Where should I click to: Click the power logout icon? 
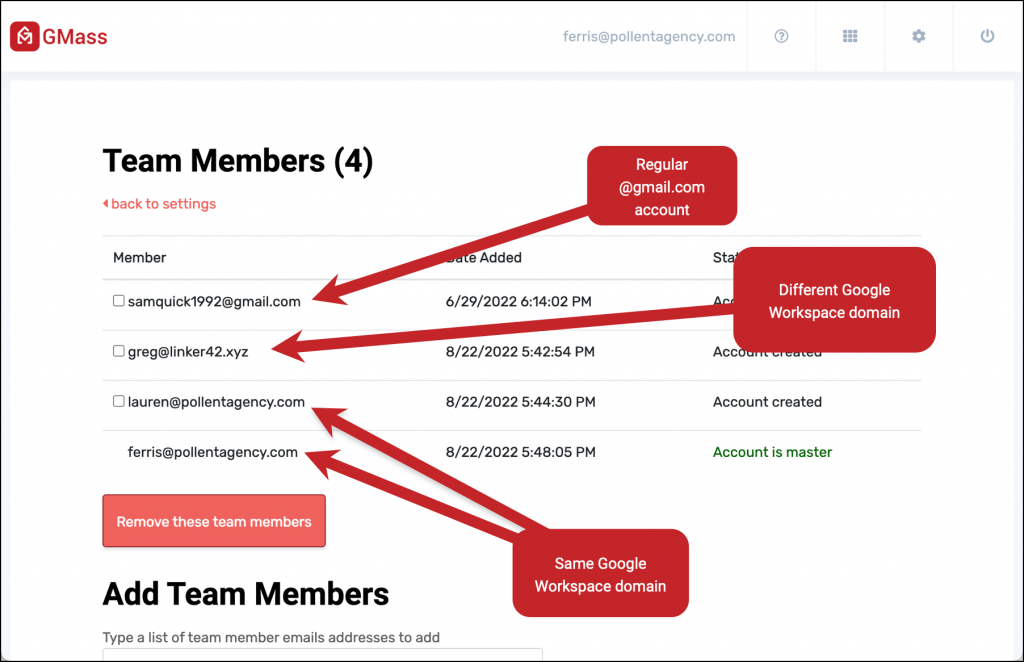(987, 36)
